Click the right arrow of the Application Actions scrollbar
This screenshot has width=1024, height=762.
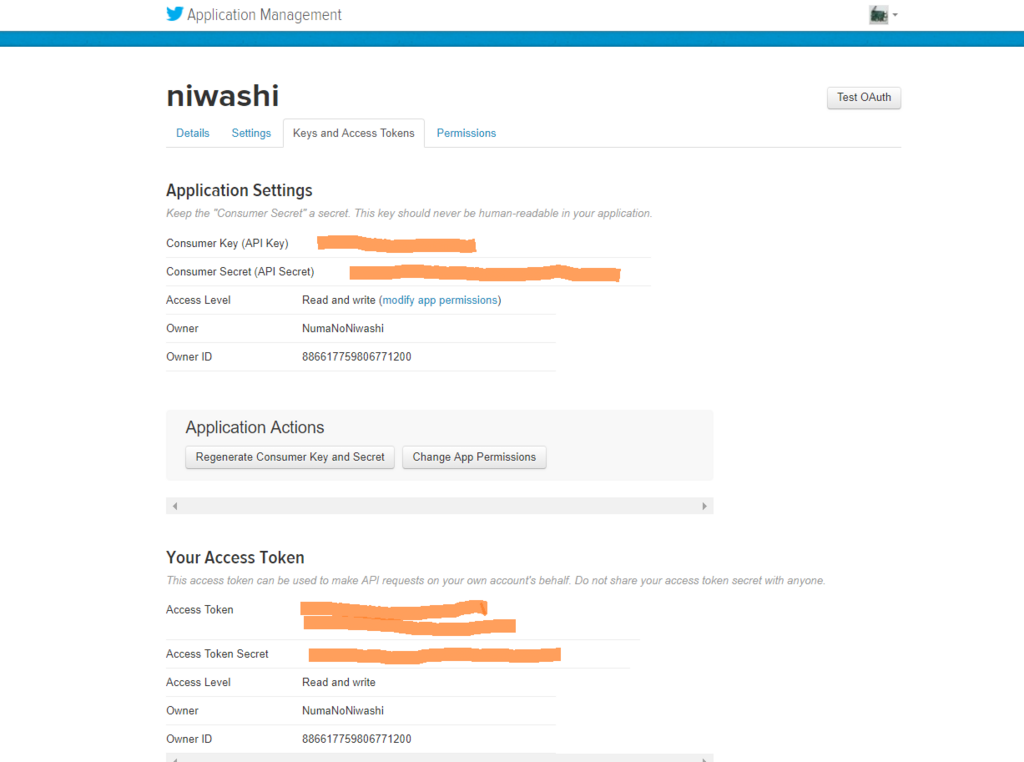[704, 506]
